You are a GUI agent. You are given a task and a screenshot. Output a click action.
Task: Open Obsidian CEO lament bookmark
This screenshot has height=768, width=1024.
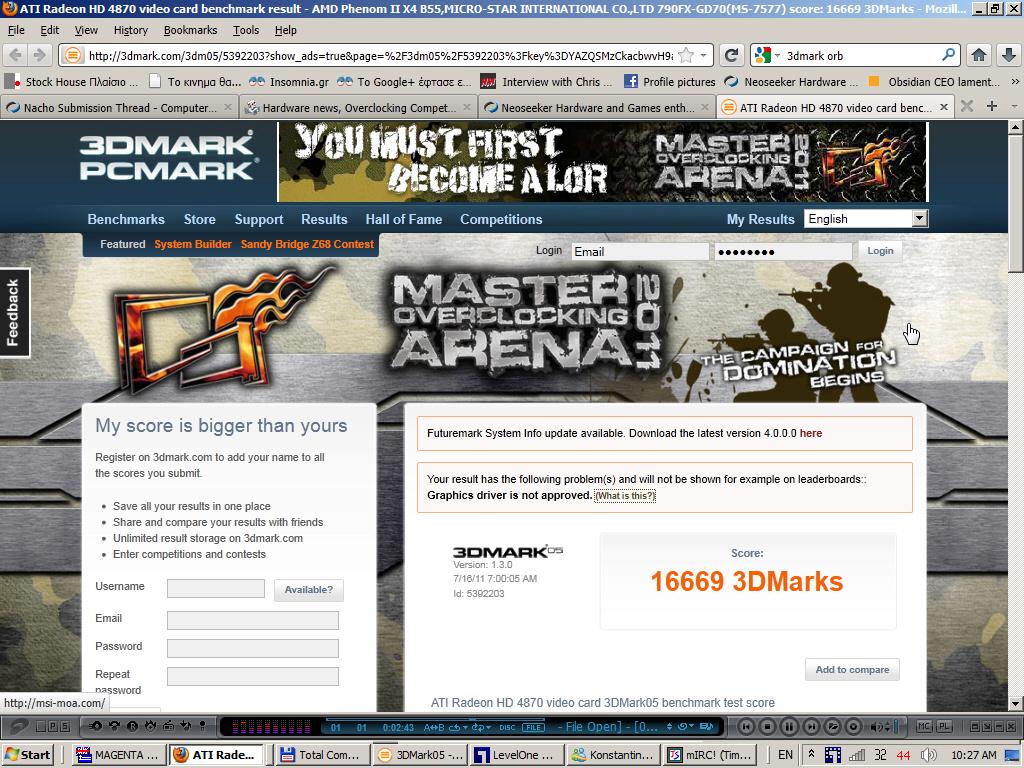pos(935,82)
